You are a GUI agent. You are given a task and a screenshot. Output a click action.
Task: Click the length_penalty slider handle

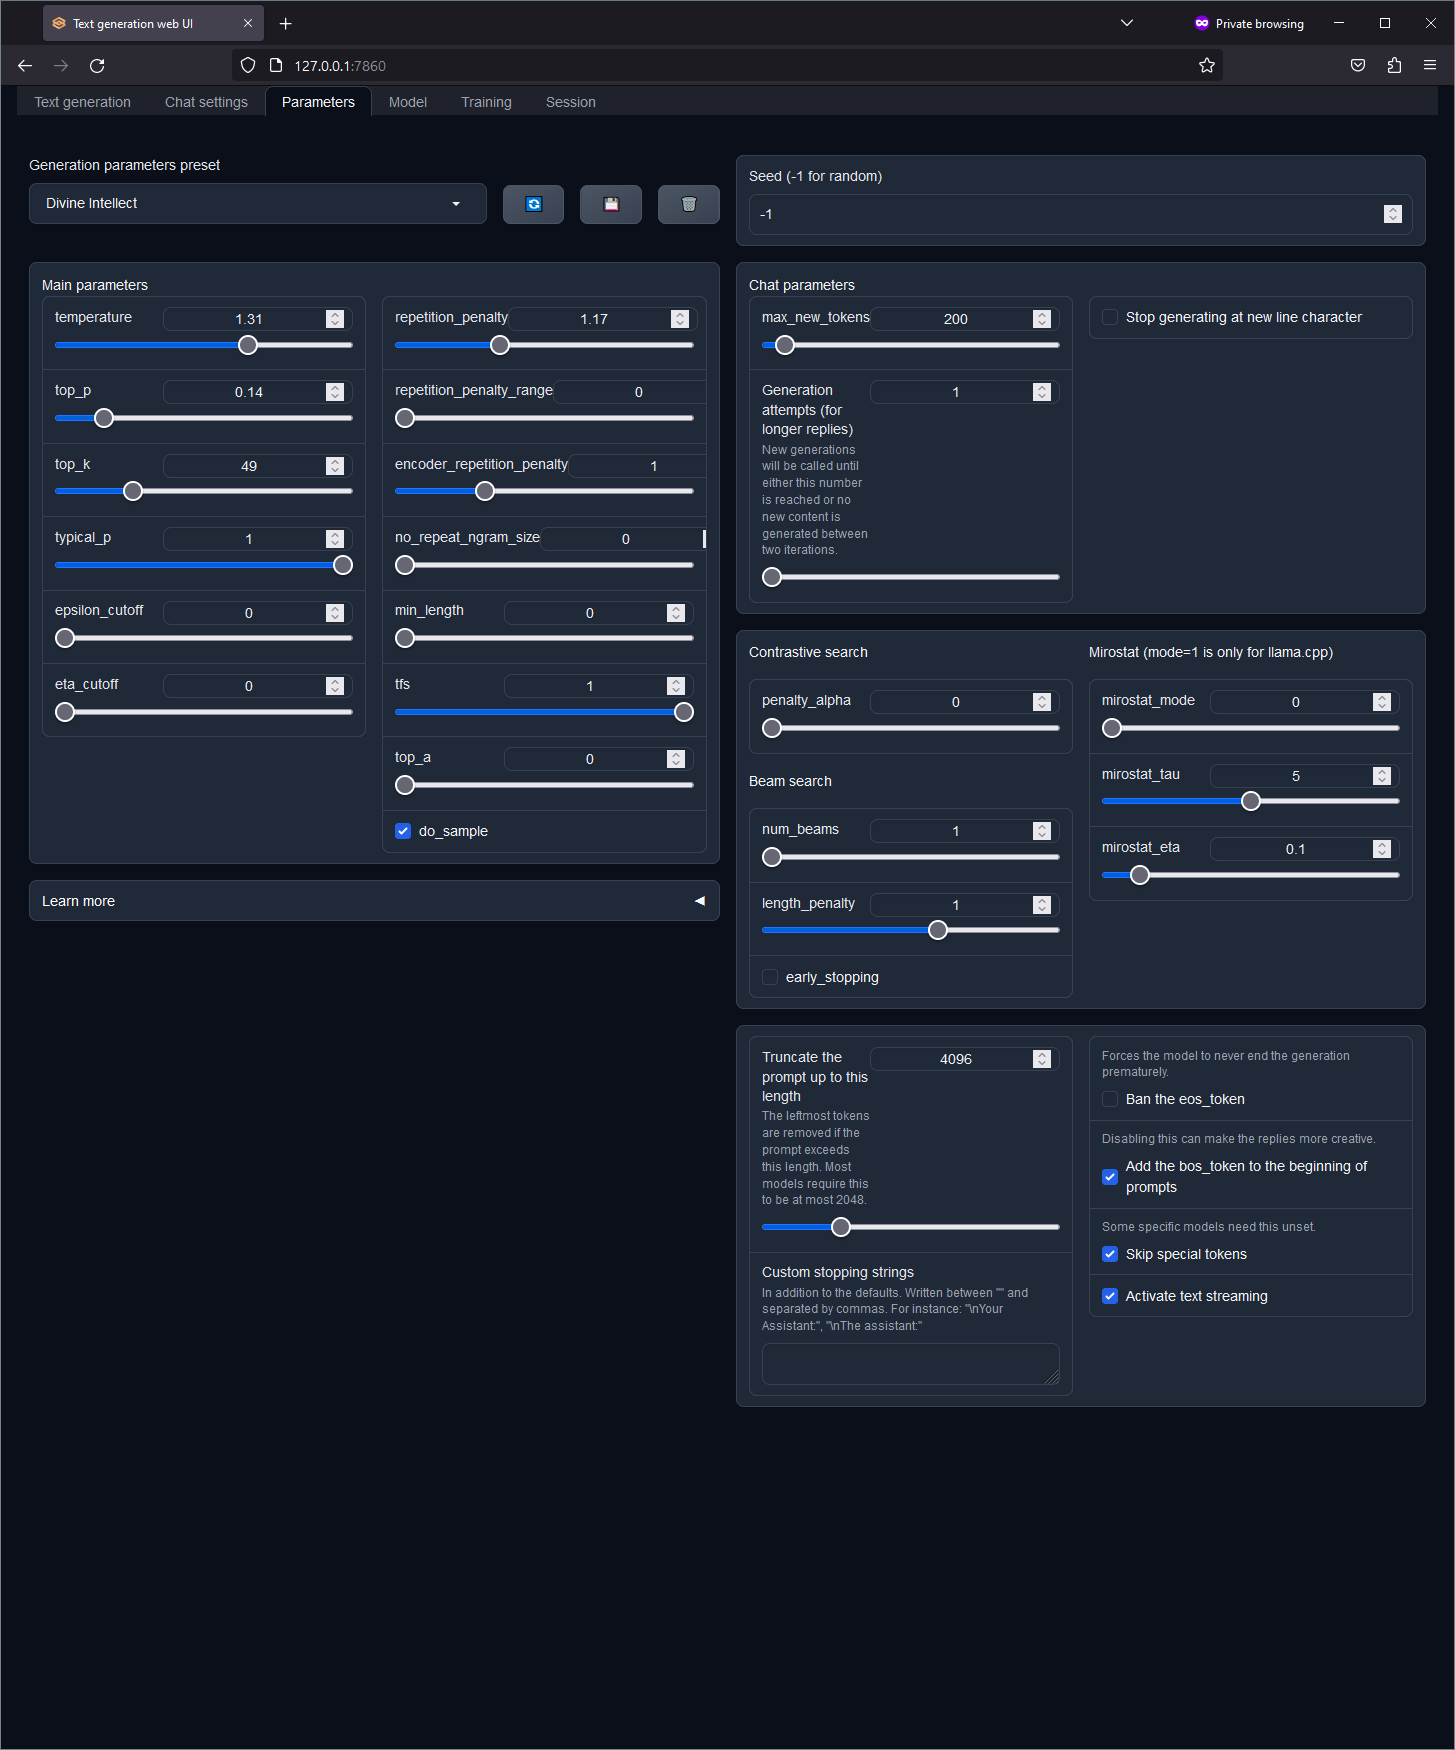938,930
